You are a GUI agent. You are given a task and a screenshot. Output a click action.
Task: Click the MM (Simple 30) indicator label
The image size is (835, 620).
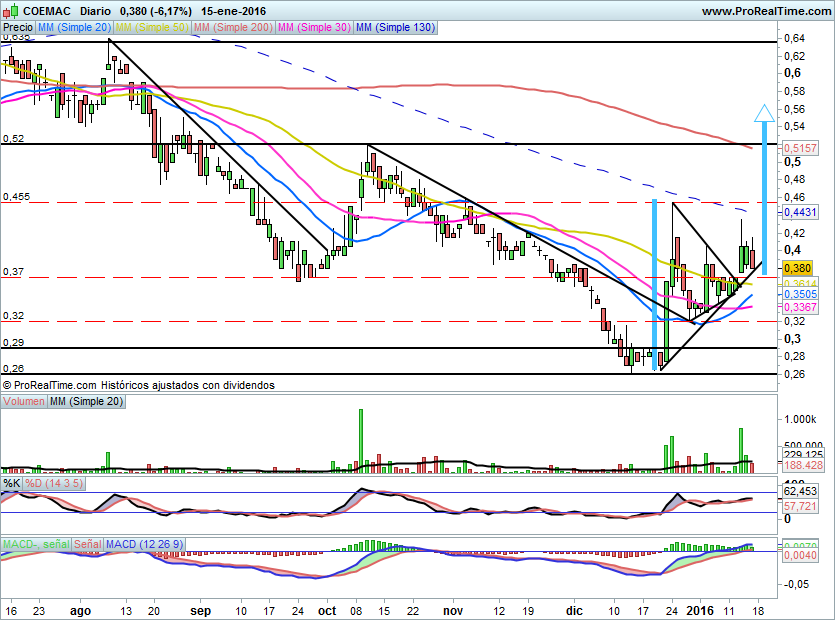[x=313, y=29]
